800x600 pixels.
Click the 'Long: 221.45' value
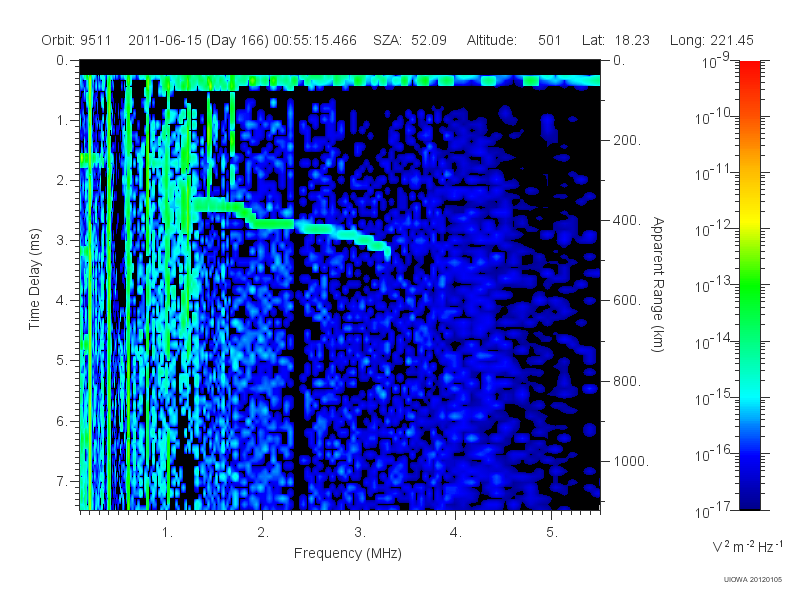click(711, 40)
